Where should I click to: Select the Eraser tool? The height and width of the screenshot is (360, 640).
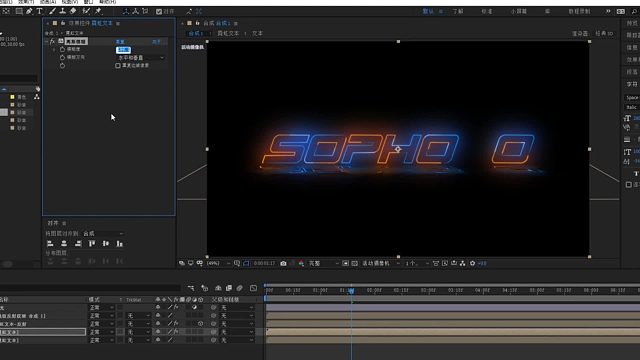click(x=73, y=11)
